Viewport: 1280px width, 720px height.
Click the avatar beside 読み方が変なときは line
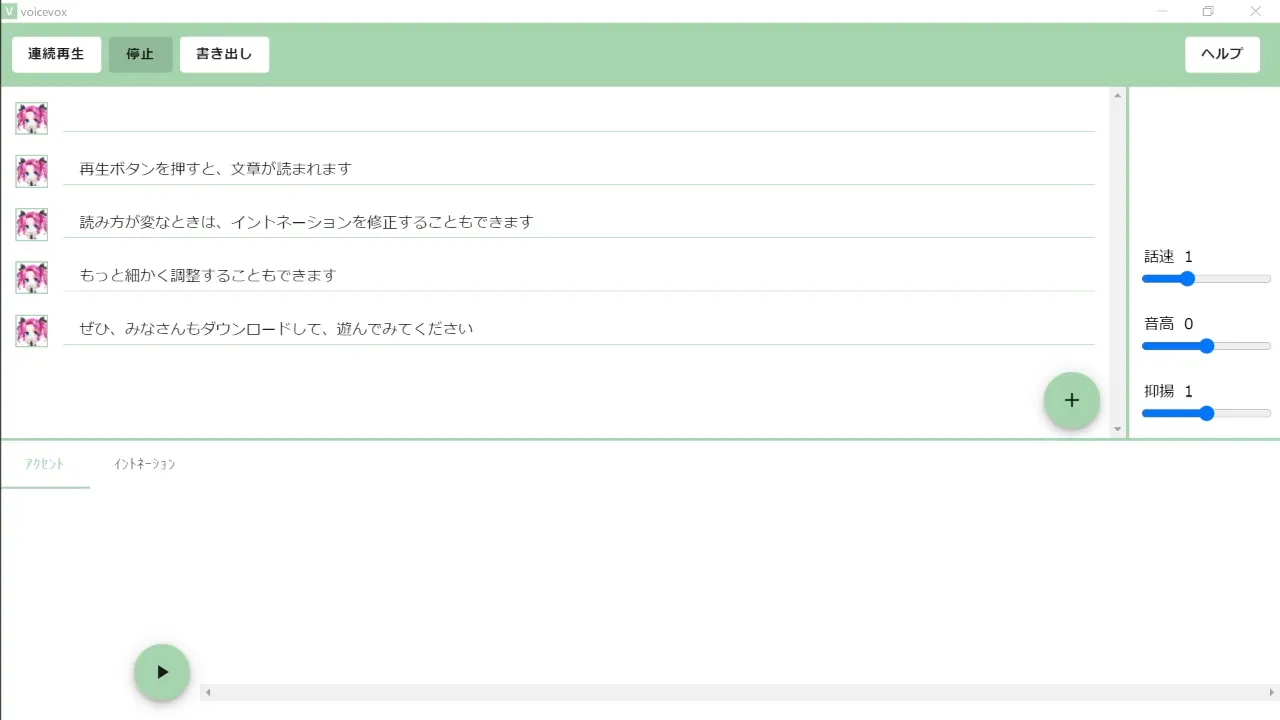coord(31,224)
